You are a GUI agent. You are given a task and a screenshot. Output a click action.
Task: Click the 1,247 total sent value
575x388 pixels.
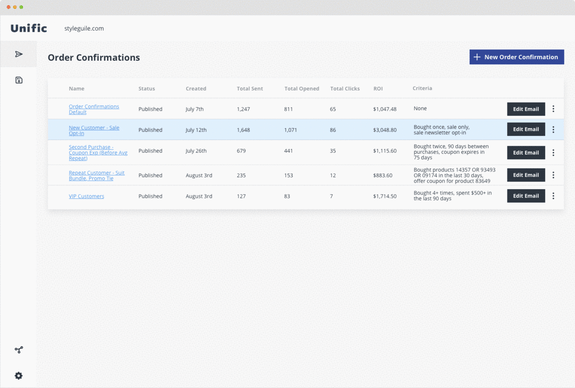click(x=243, y=109)
